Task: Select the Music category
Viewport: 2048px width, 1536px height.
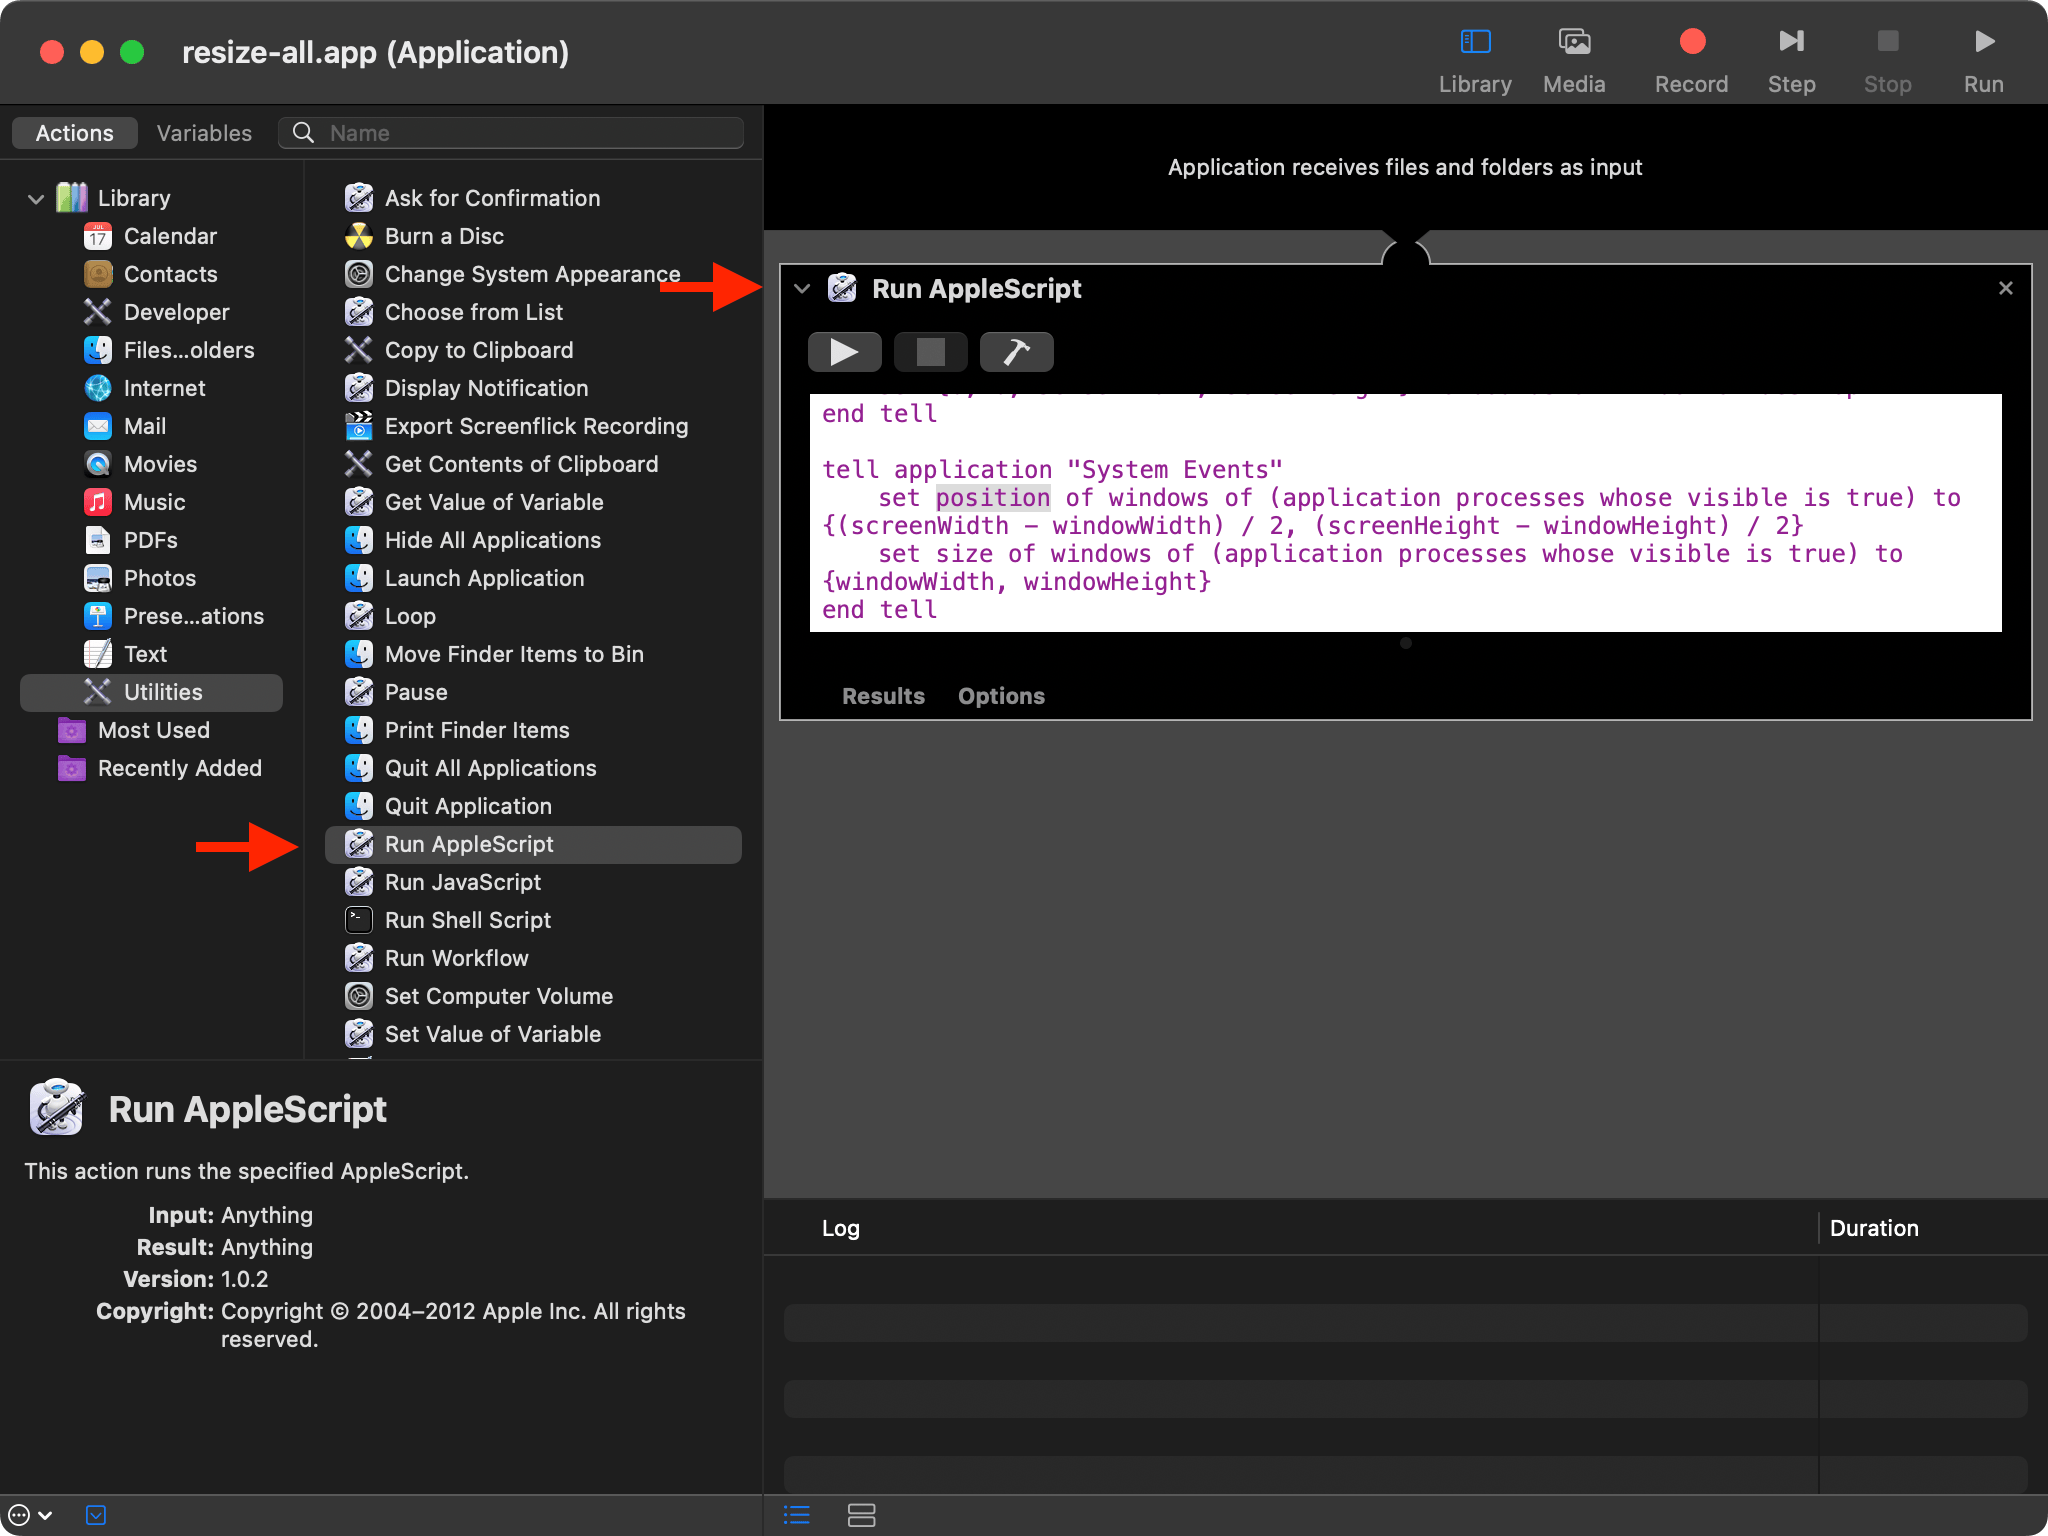Action: [135, 502]
